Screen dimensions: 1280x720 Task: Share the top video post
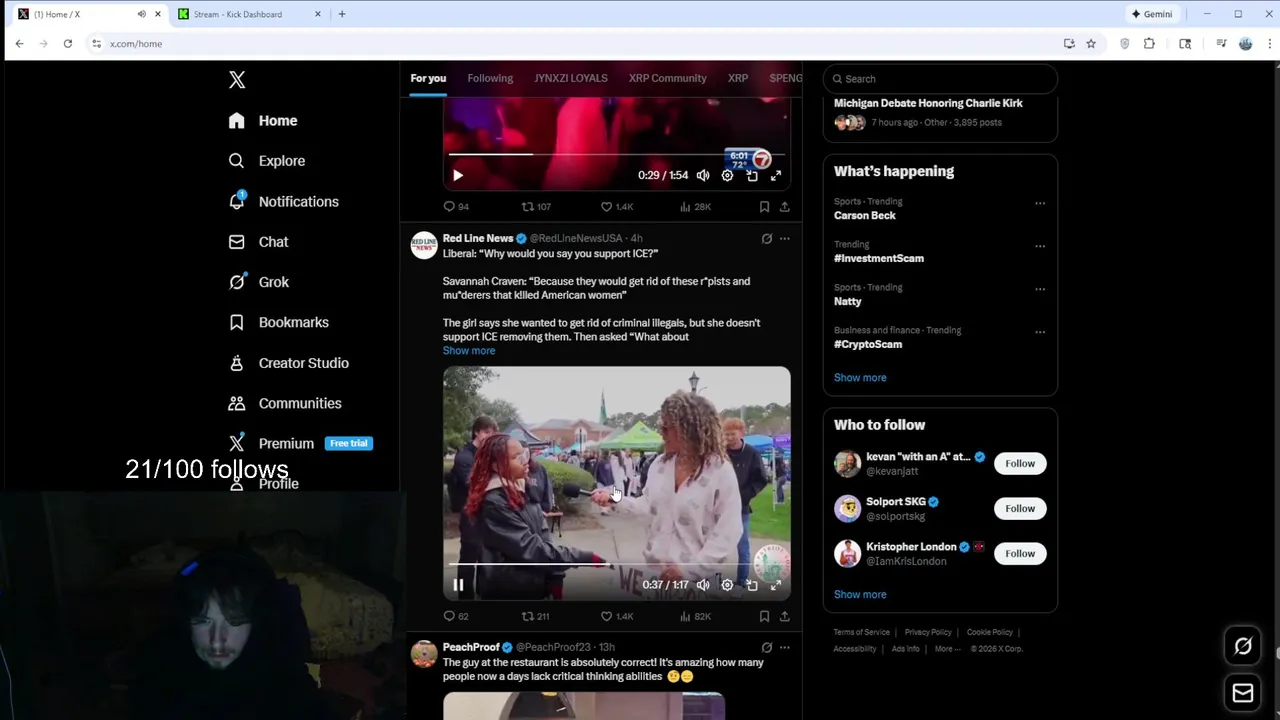785,207
